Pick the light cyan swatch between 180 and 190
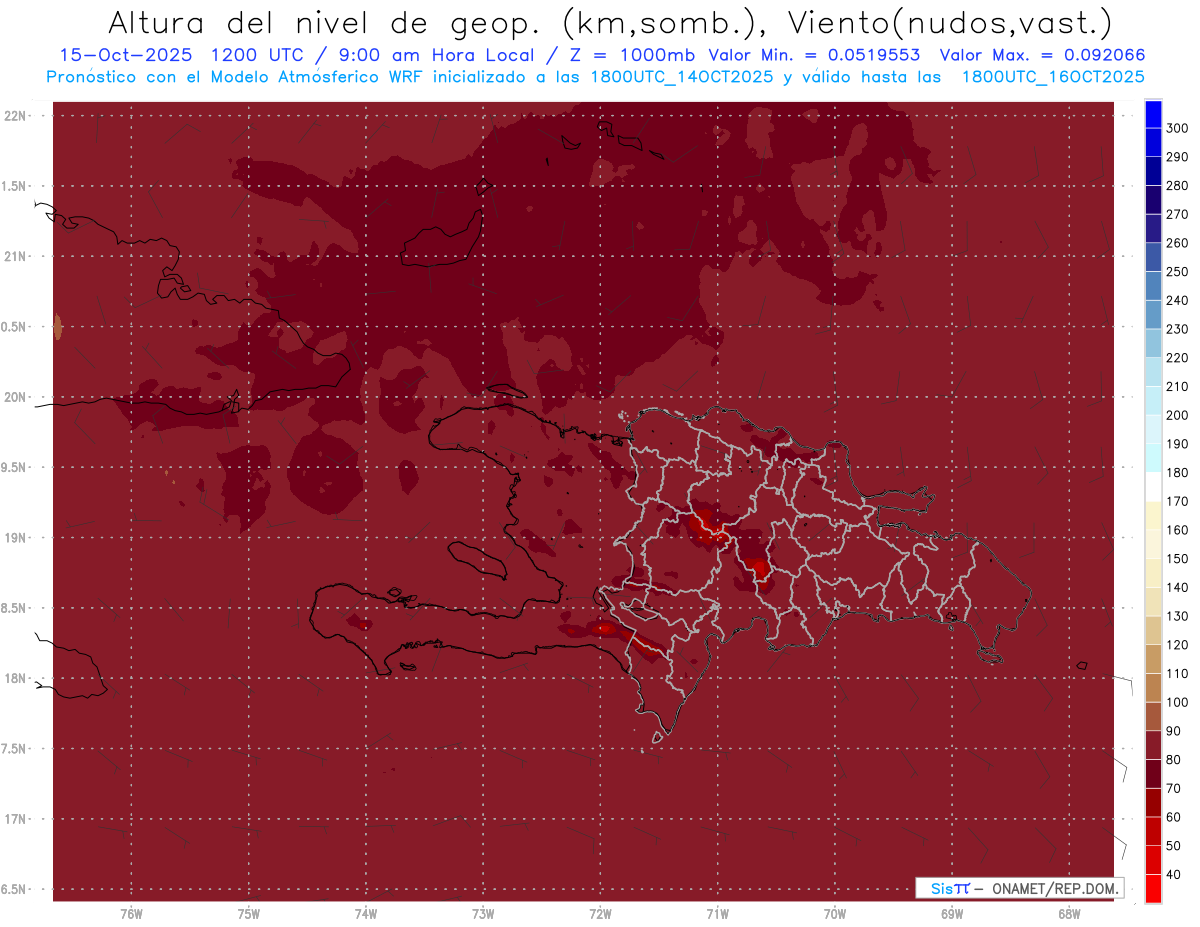This screenshot has width=1200, height=927. [1153, 458]
